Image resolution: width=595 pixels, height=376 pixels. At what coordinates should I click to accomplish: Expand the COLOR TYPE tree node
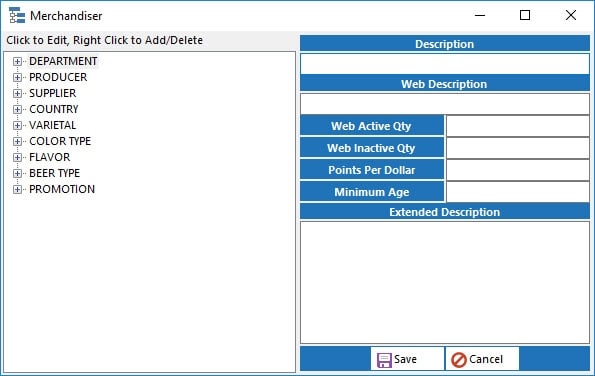click(x=17, y=142)
